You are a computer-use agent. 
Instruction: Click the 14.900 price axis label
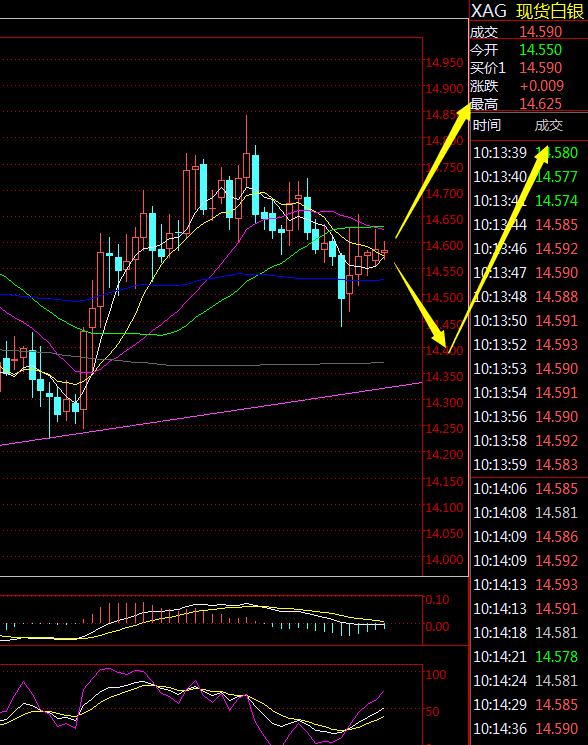[444, 89]
